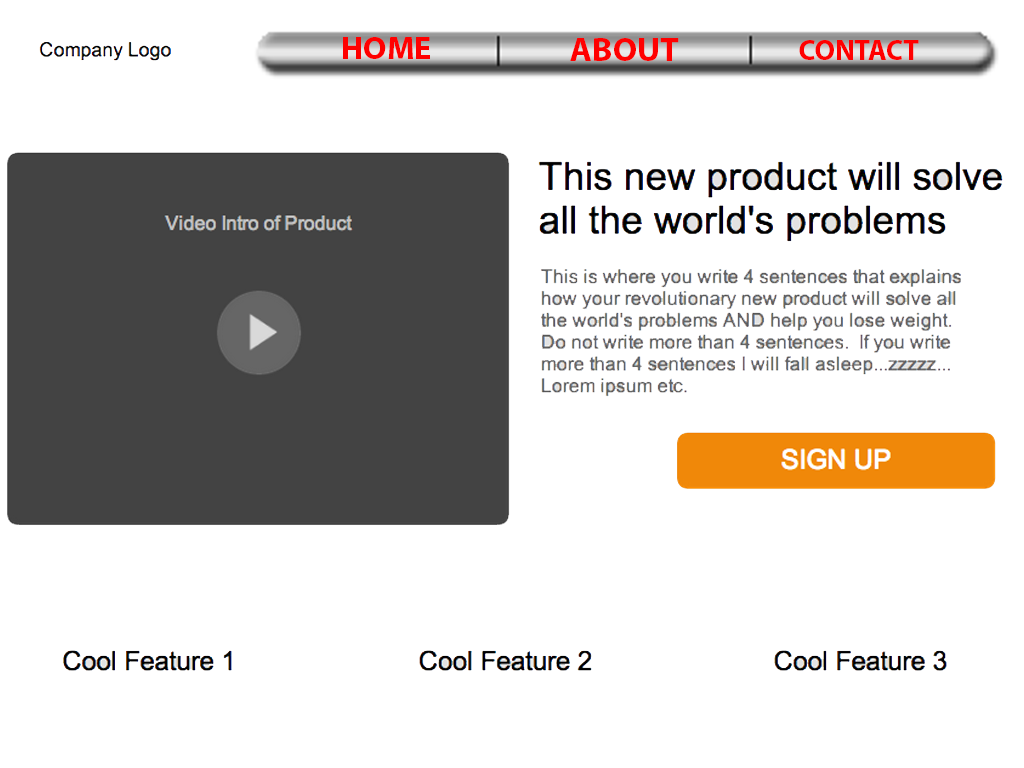This screenshot has height=768, width=1024.
Task: Go to the ABOUT page
Action: point(624,50)
